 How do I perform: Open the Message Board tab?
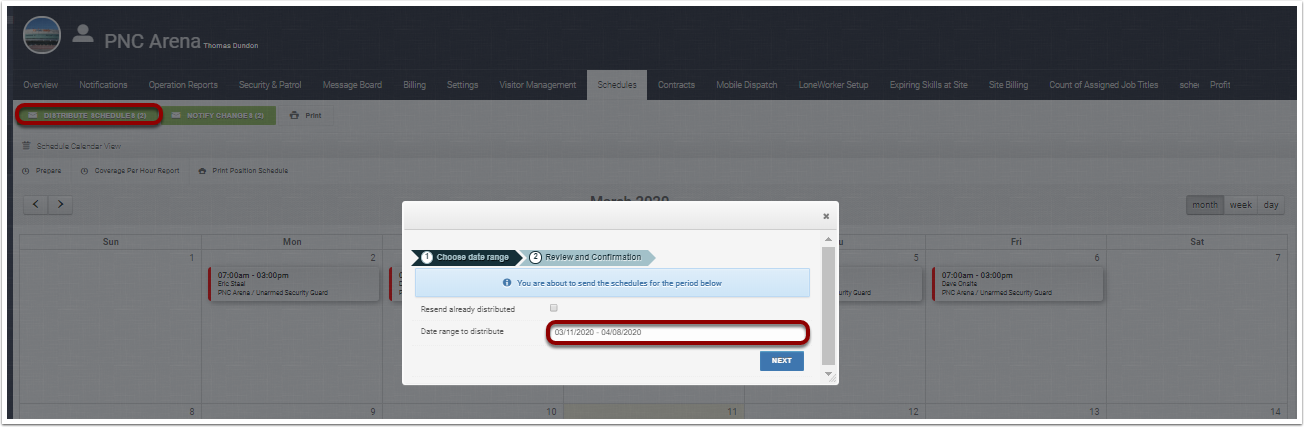click(x=352, y=85)
